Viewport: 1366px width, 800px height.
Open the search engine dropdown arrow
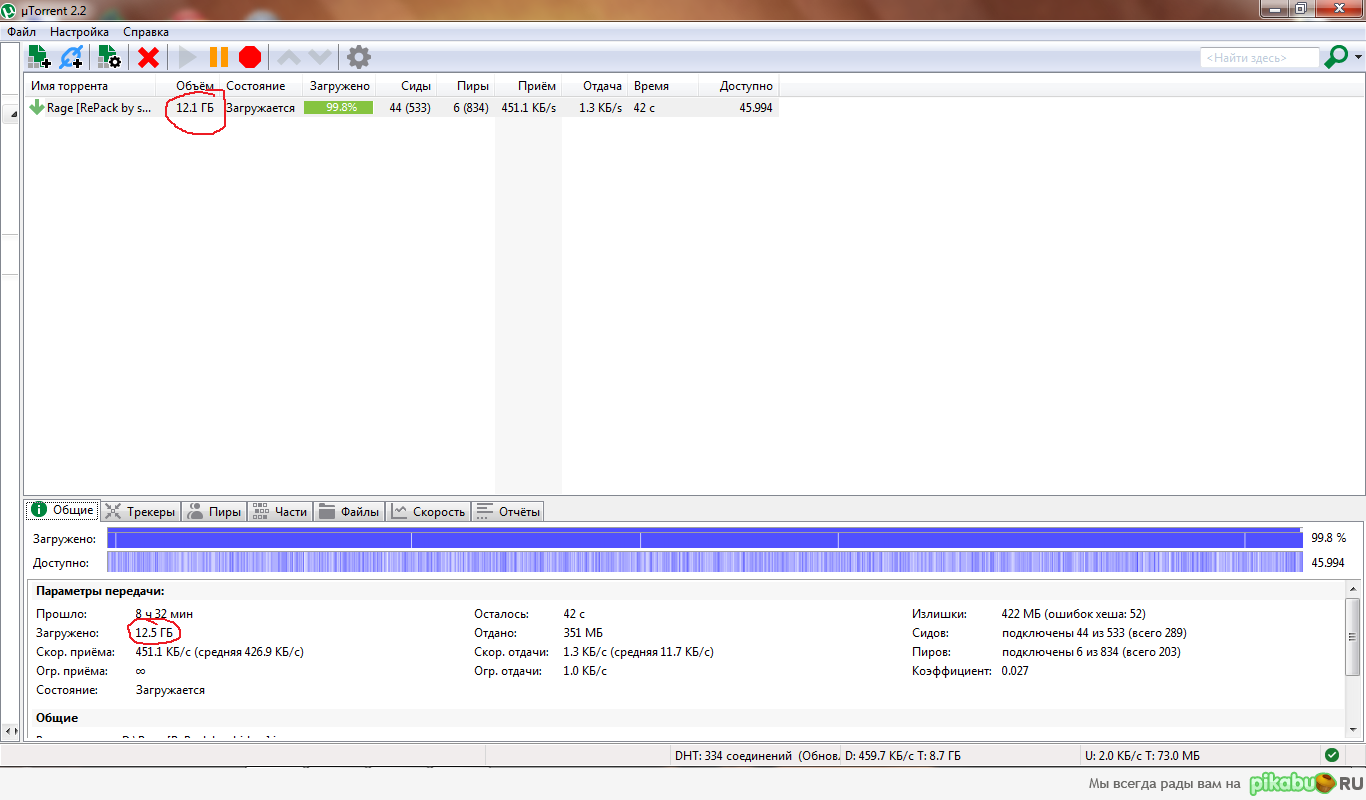[x=1358, y=58]
